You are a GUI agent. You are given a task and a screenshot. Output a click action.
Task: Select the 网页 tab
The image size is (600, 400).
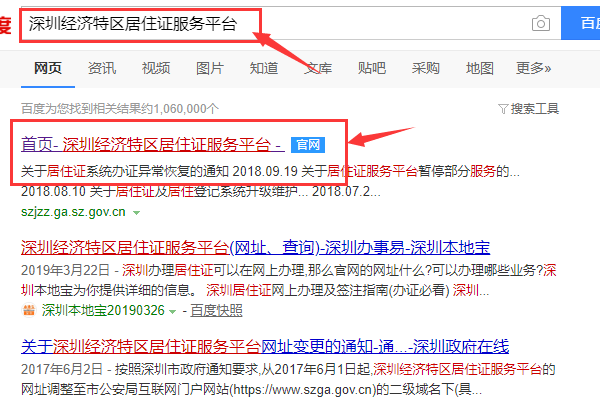(x=48, y=68)
